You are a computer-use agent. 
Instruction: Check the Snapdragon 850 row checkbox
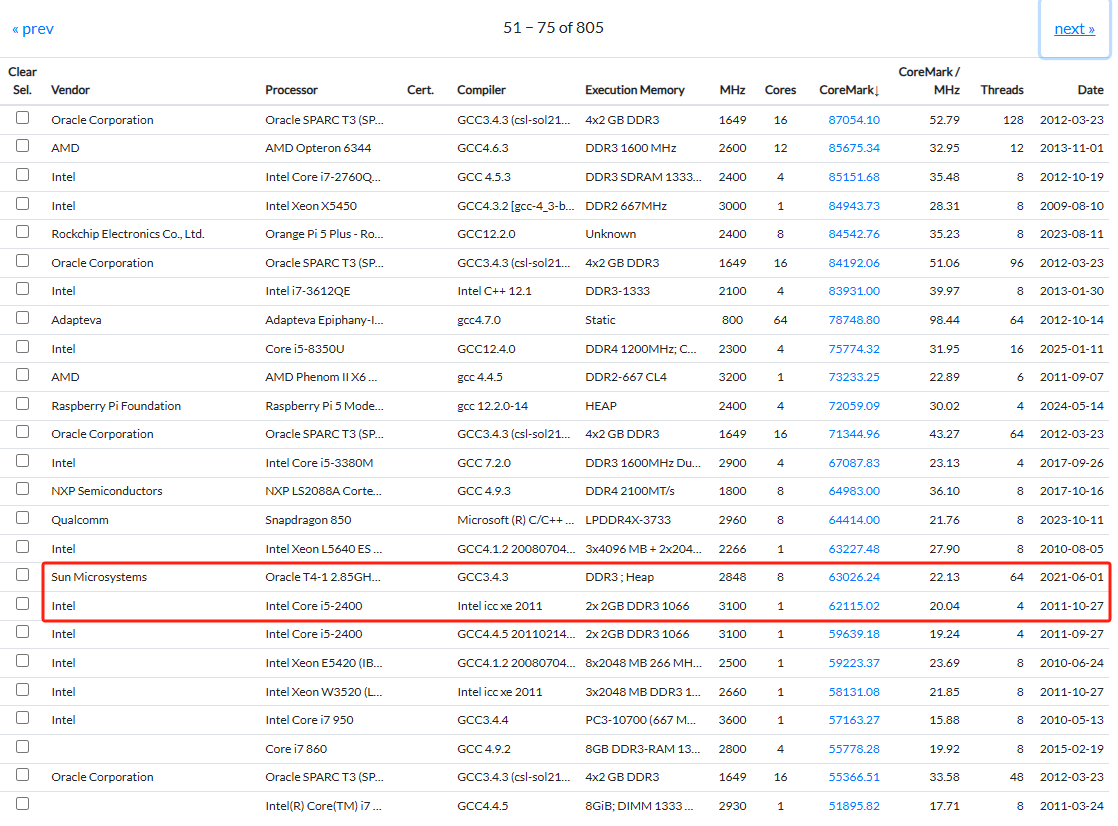(23, 518)
